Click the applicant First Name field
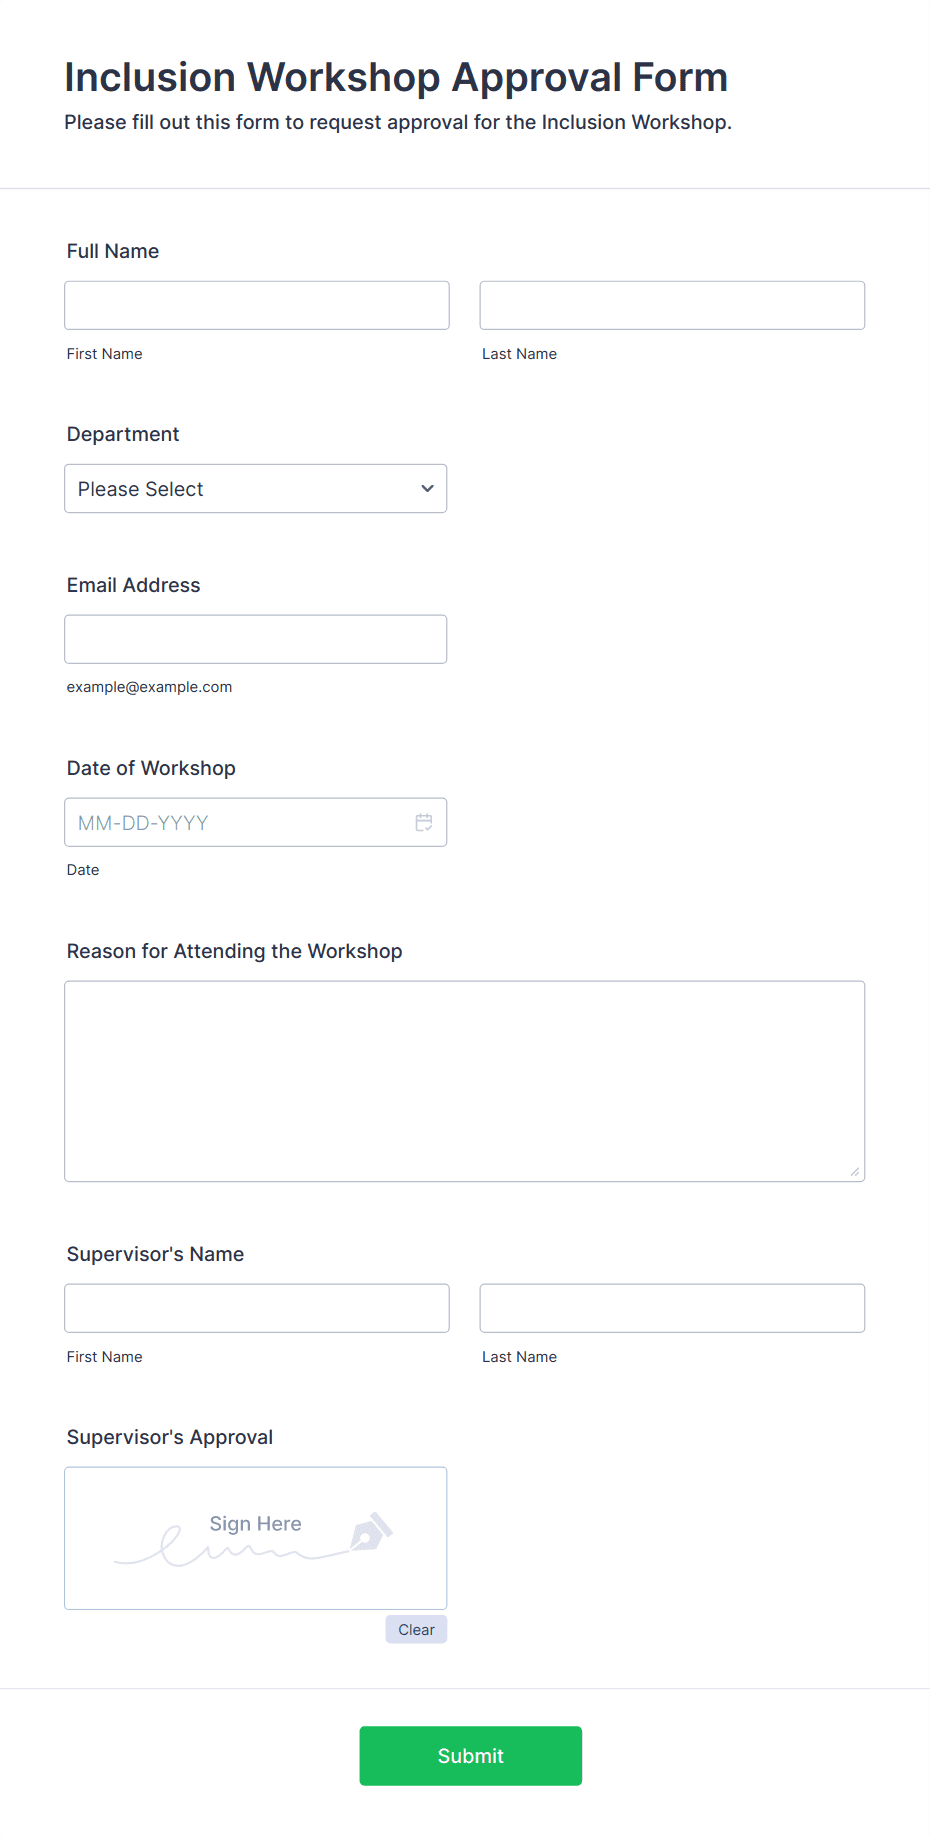Viewport: 930px width, 1835px height. 257,305
